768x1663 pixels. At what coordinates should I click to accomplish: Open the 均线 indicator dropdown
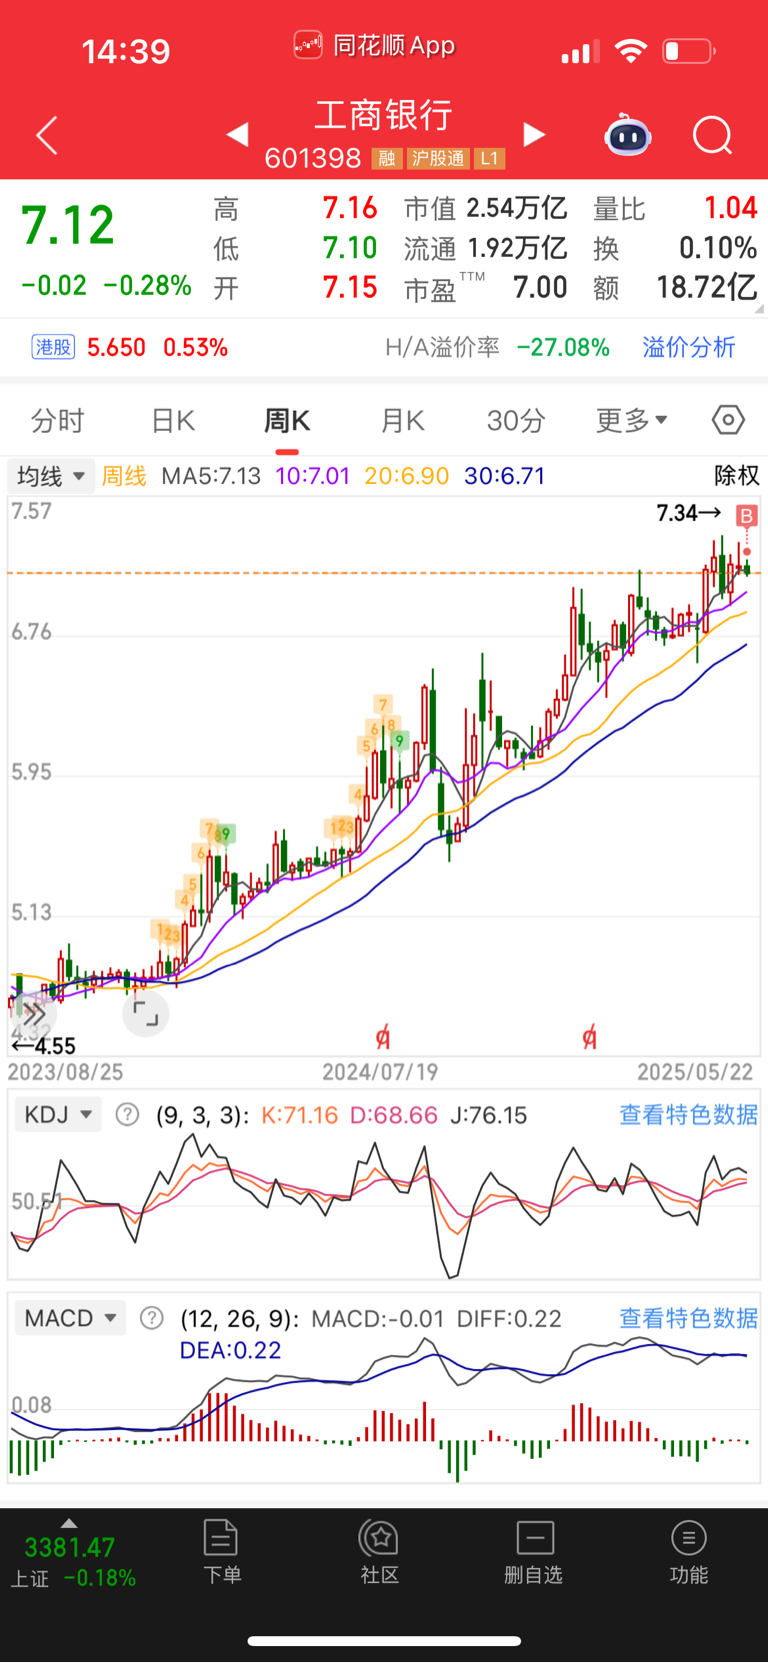coord(50,475)
